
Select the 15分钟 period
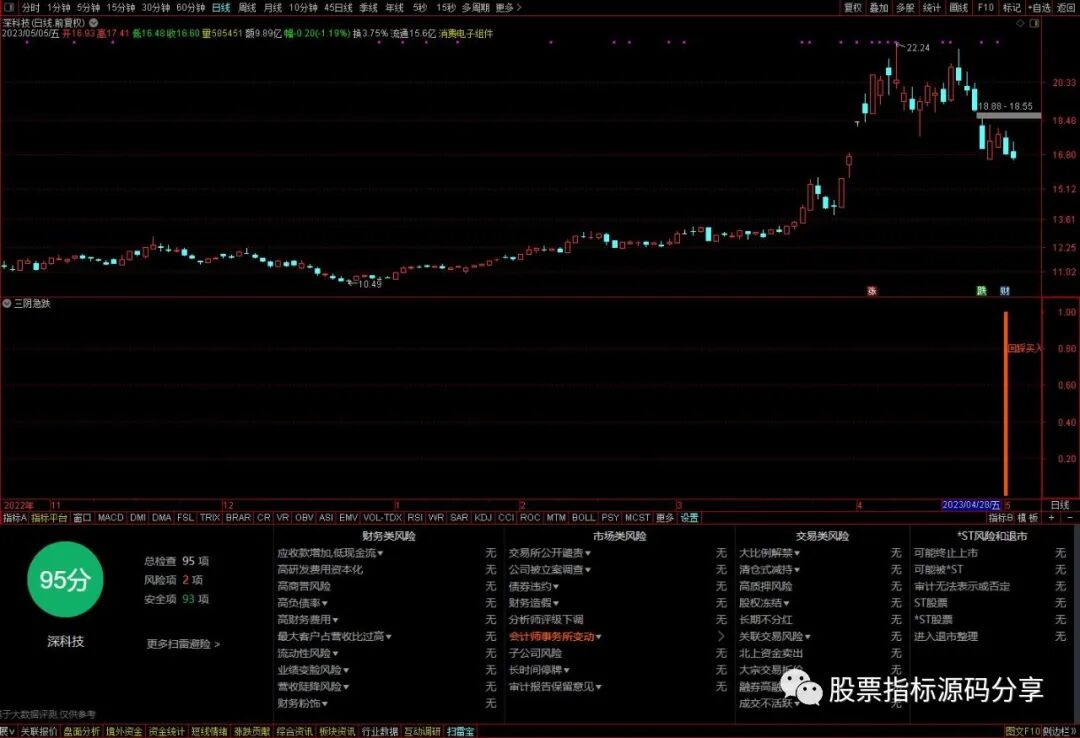tap(121, 8)
